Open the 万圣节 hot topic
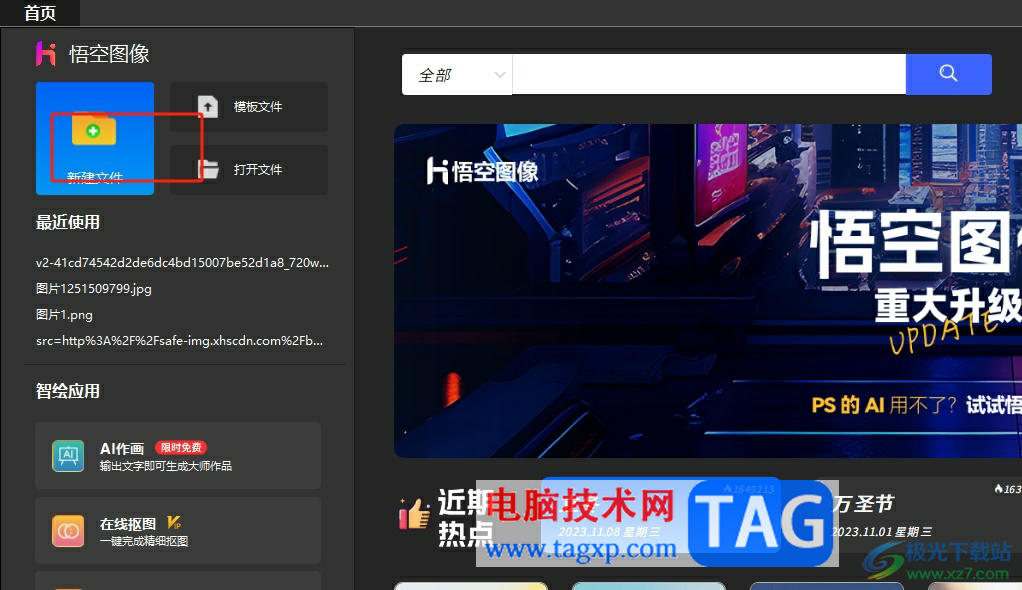Image resolution: width=1022 pixels, height=590 pixels. [x=864, y=504]
